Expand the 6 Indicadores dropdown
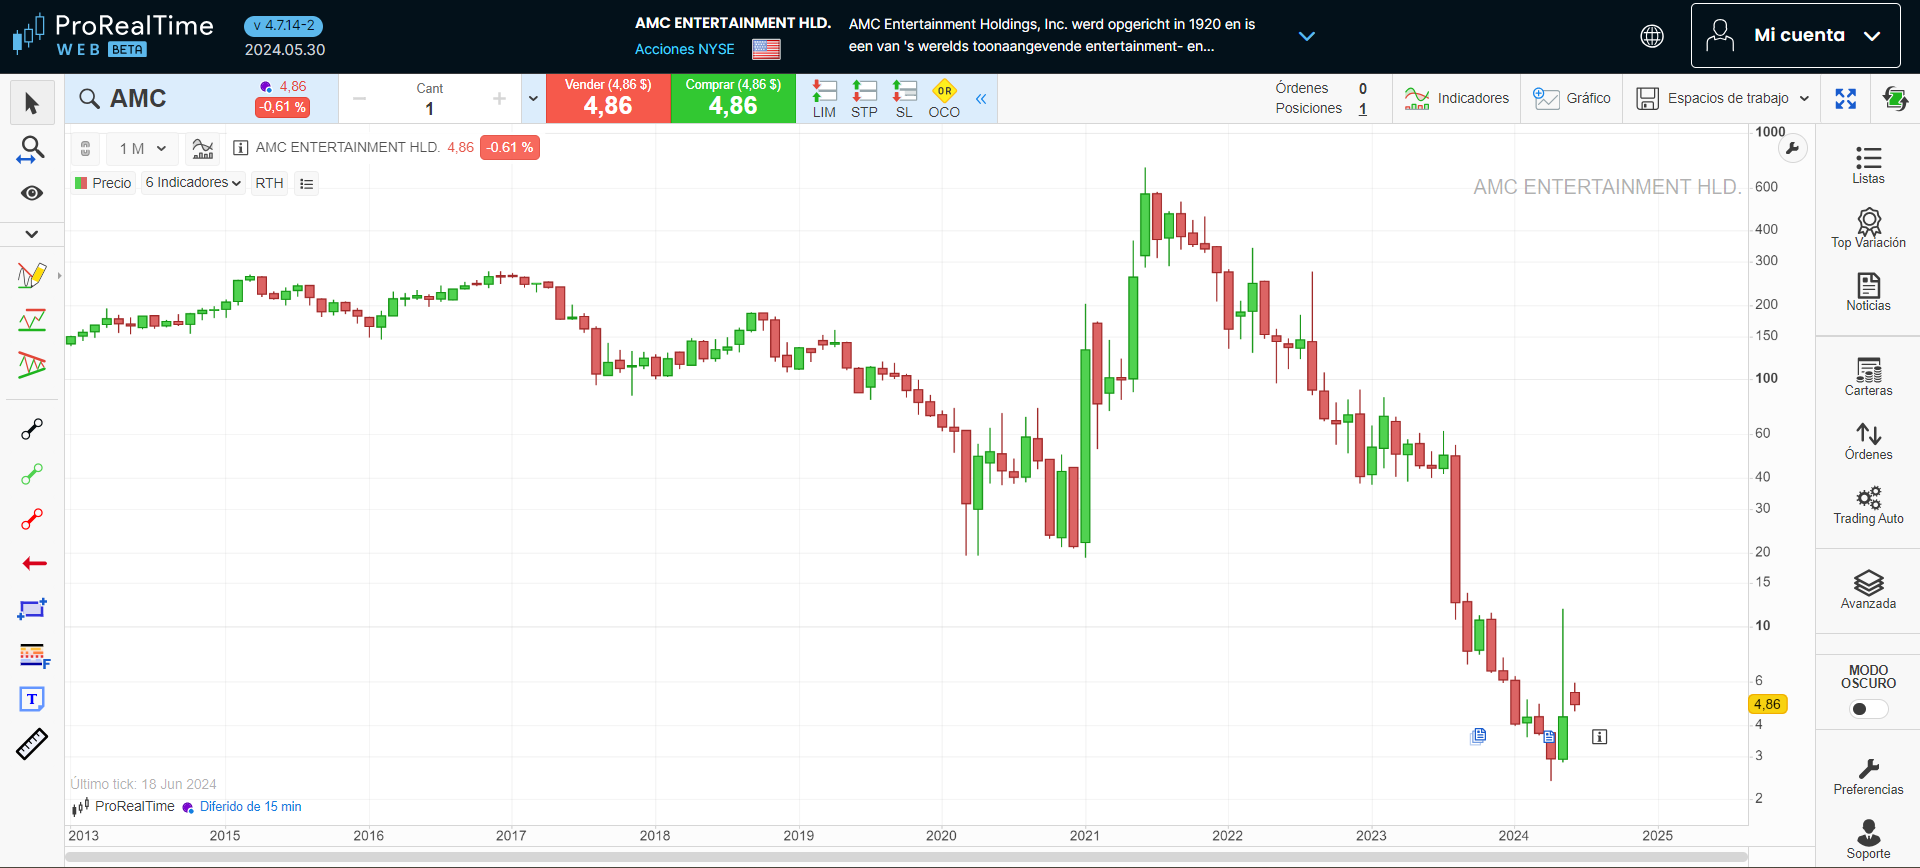Screen dimensions: 1920x868 [x=193, y=183]
